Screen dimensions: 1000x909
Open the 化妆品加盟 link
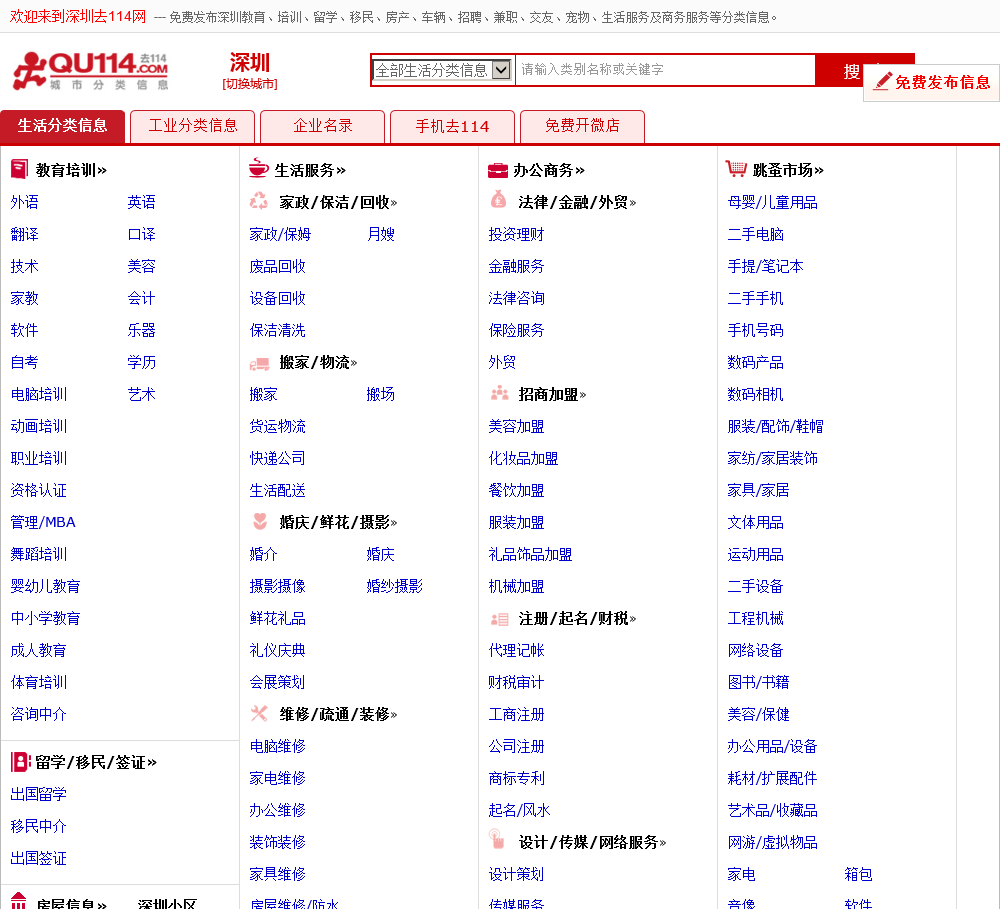click(x=523, y=458)
